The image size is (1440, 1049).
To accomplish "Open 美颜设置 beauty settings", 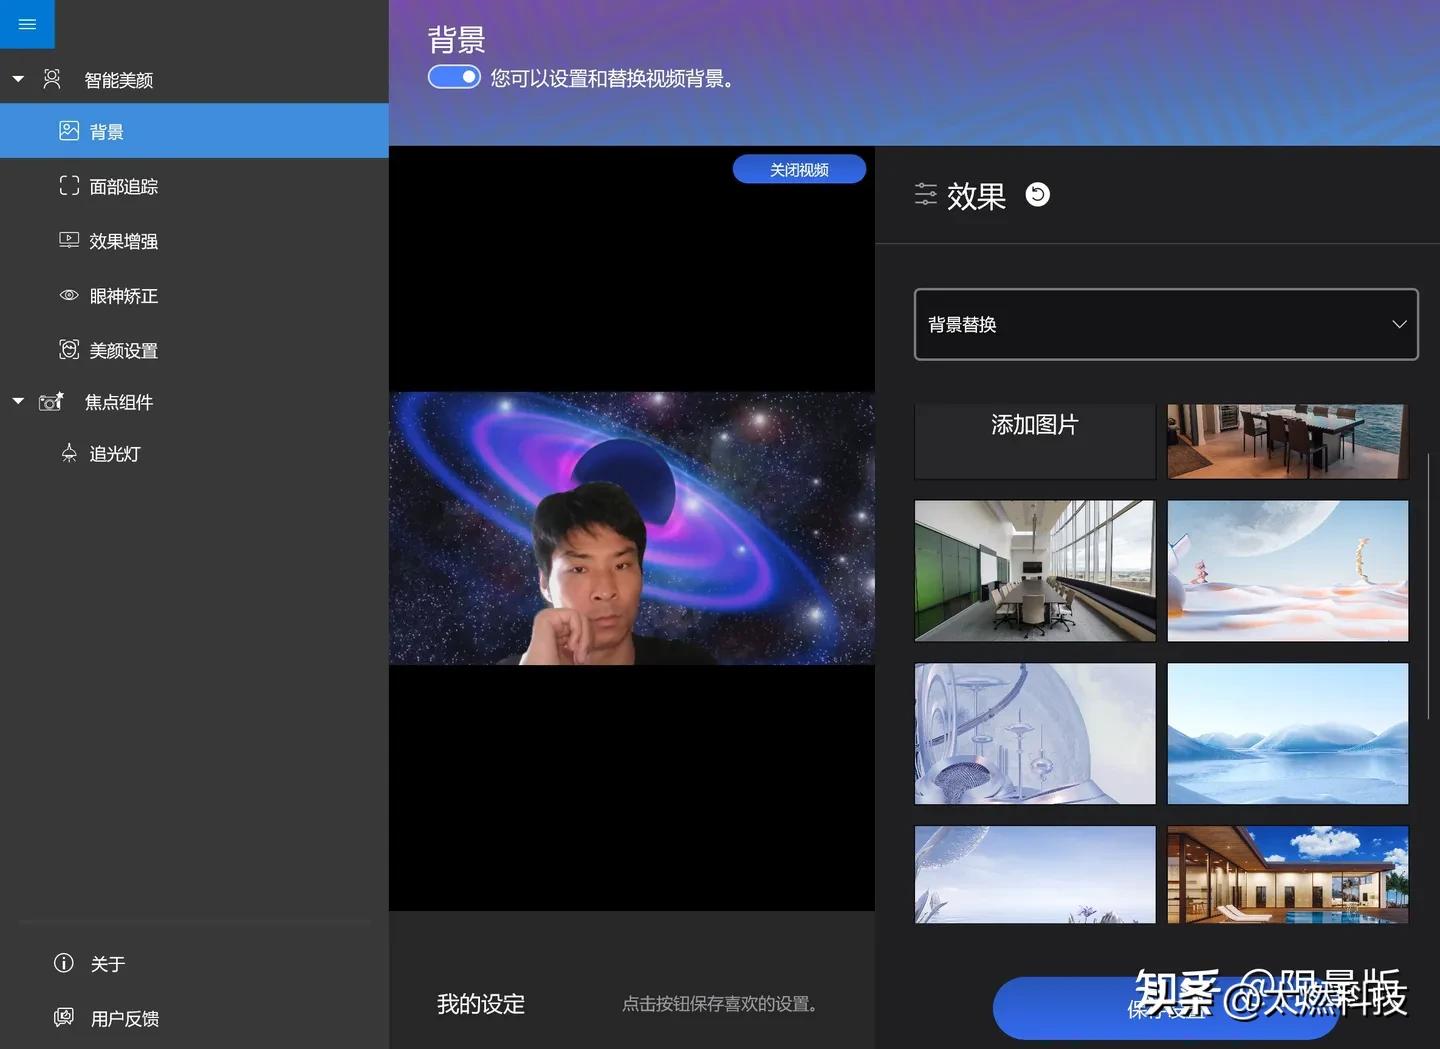I will 68,350.
